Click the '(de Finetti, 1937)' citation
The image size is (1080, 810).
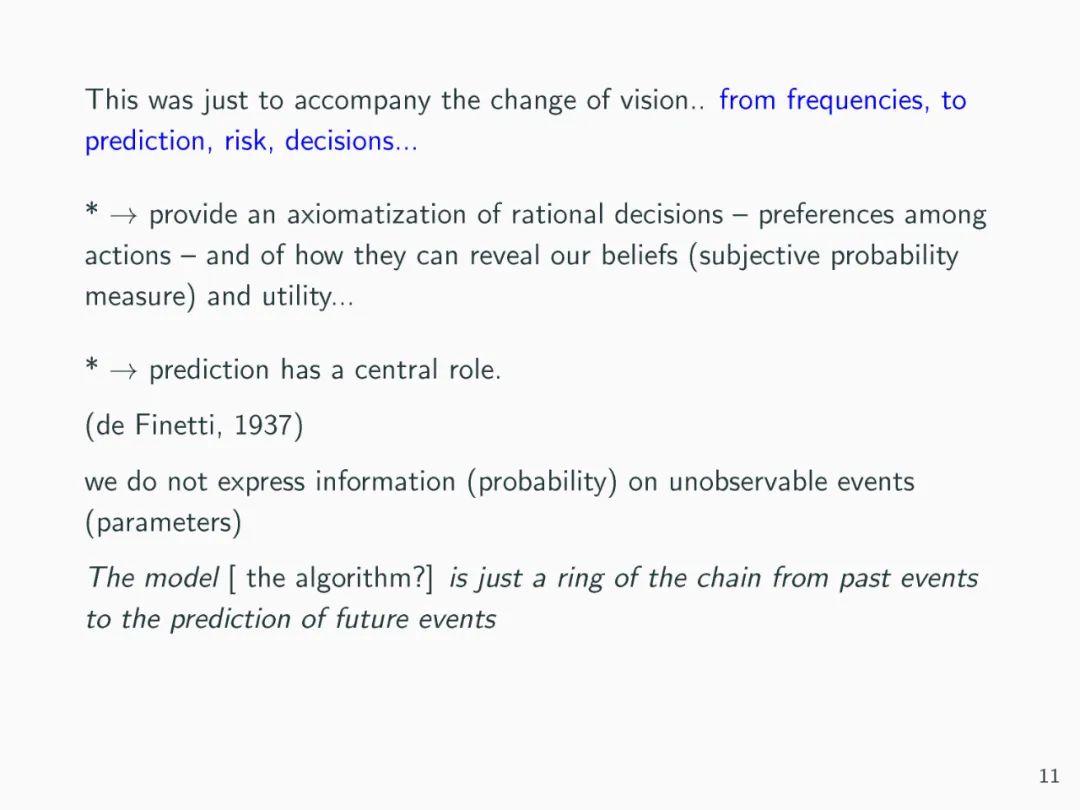[194, 425]
